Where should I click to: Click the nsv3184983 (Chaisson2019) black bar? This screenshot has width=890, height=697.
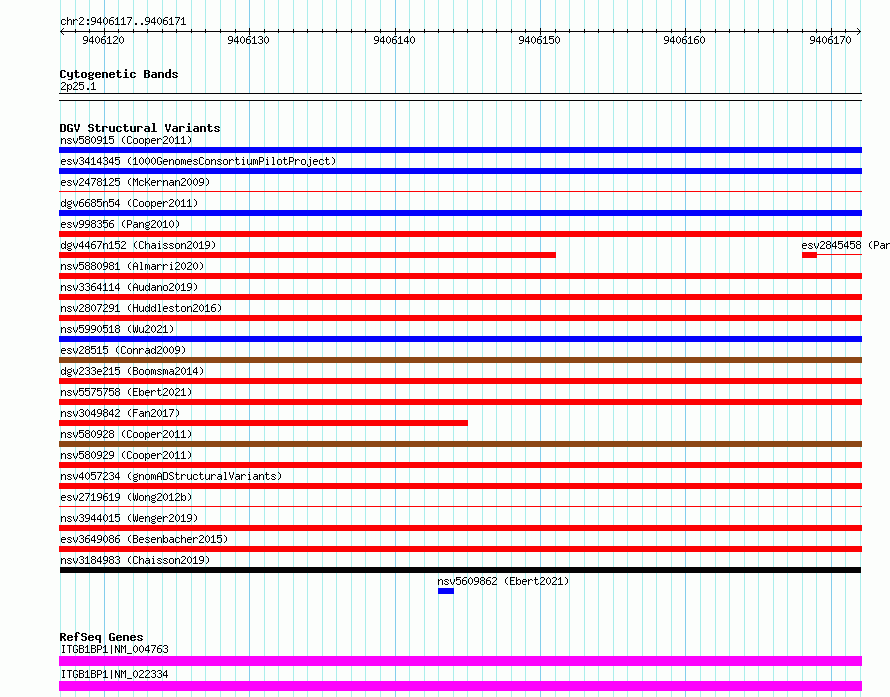tap(460, 570)
